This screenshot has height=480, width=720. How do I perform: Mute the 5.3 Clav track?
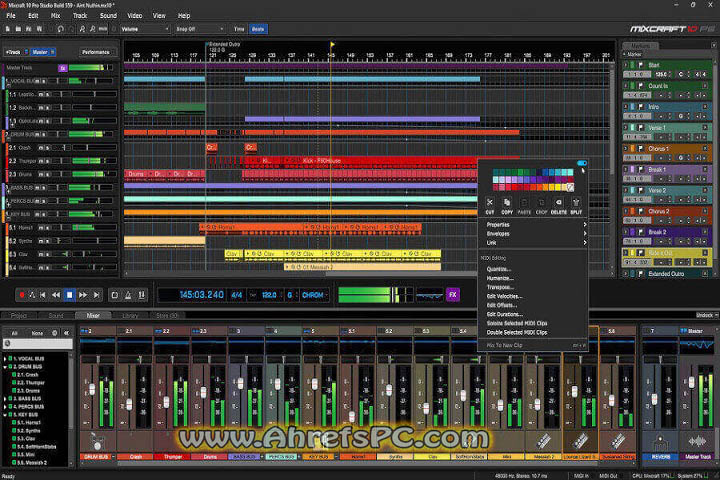(x=40, y=254)
